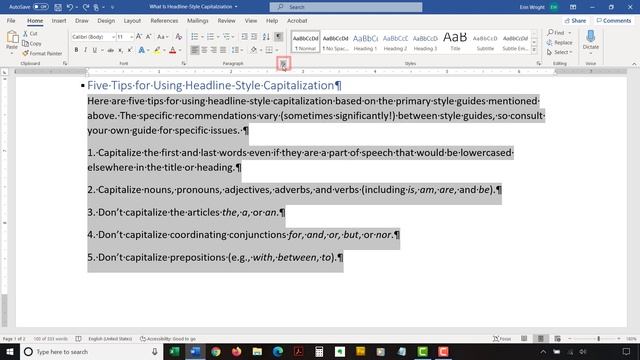The height and width of the screenshot is (360, 640).
Task: Increase the font size
Action: [x=139, y=37]
